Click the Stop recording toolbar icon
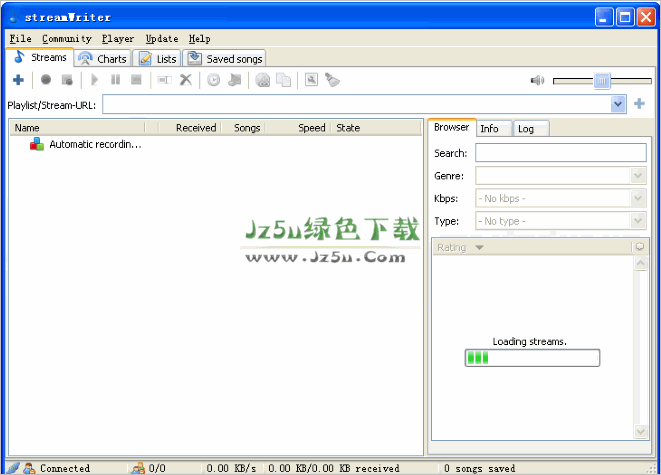Screen dimensions: 661x475 [67, 80]
